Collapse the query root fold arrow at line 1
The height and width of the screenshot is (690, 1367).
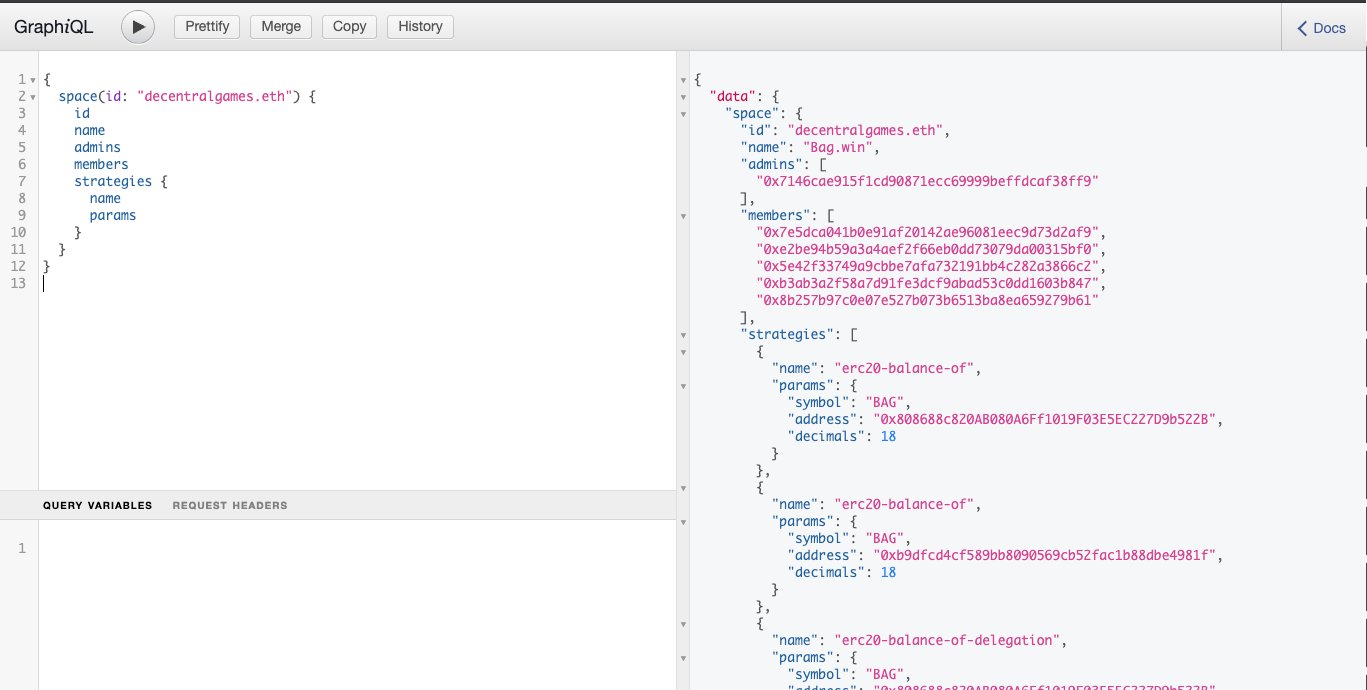click(x=33, y=80)
